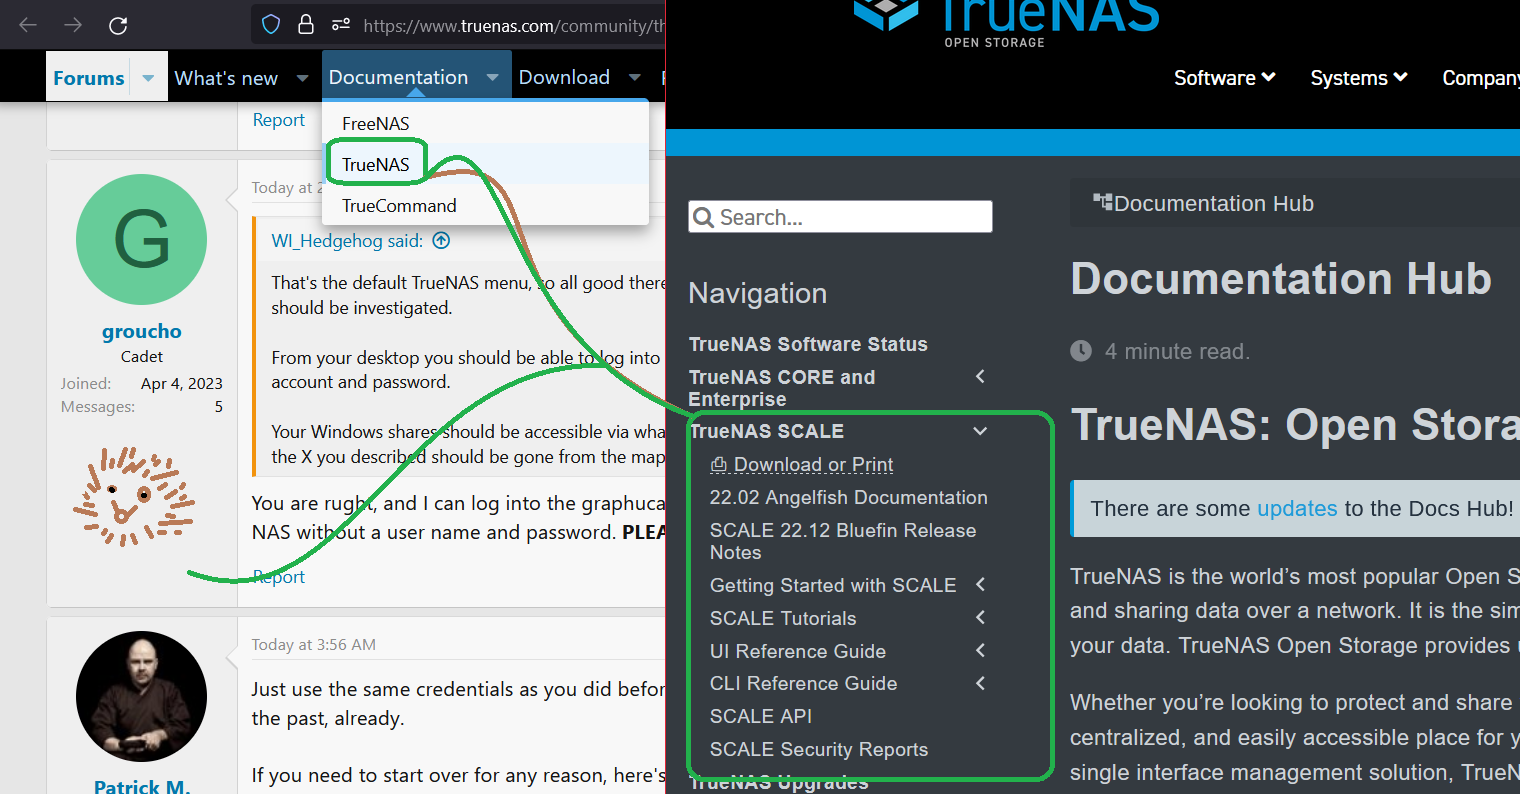Open the tracking protection shield icon
Screen dimensions: 1520x794
click(271, 25)
